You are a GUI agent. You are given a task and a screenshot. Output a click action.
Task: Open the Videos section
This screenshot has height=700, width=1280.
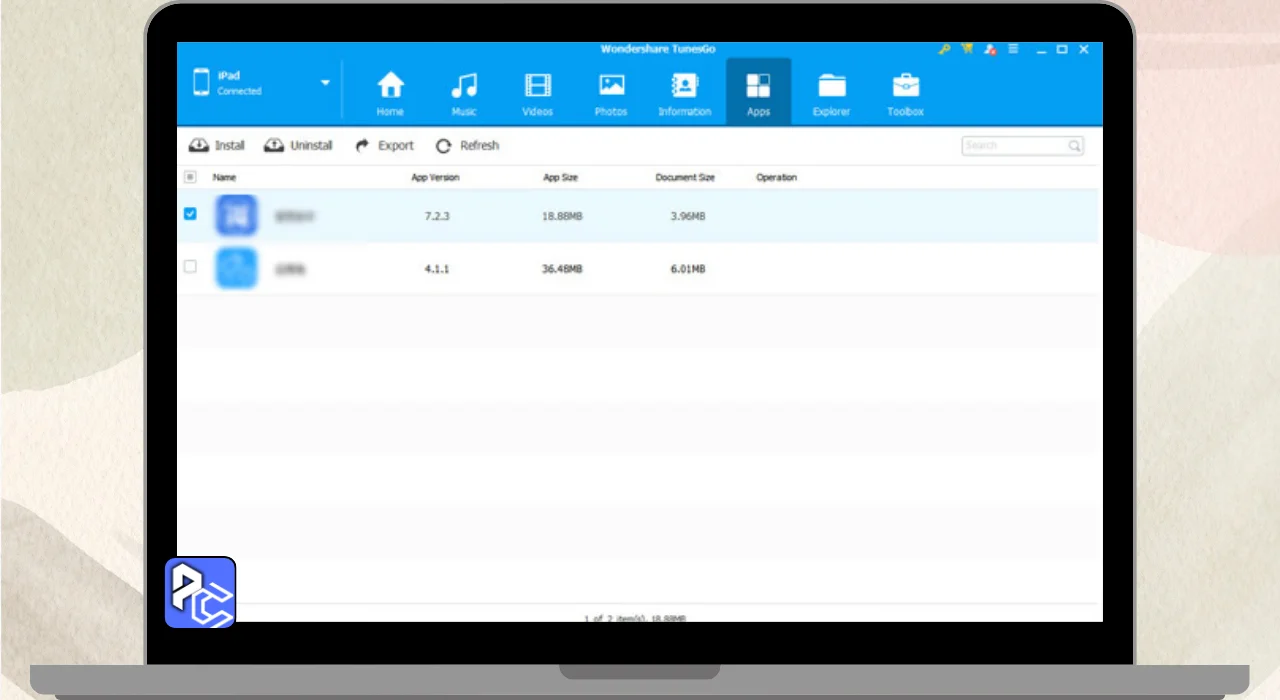point(538,93)
